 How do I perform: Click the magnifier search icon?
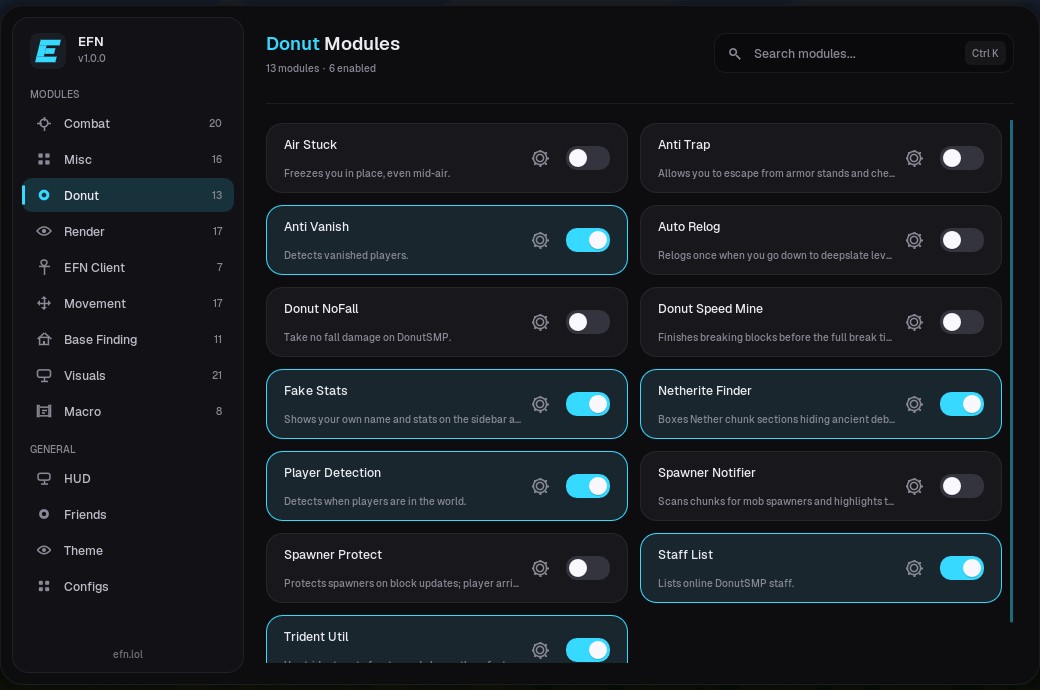pos(734,54)
